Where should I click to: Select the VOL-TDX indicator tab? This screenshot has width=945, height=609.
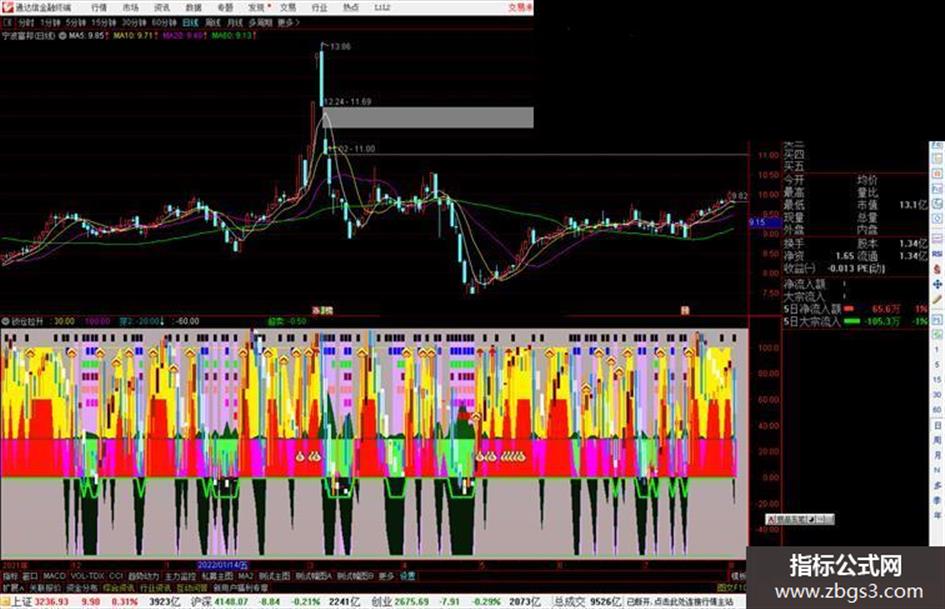[87, 576]
